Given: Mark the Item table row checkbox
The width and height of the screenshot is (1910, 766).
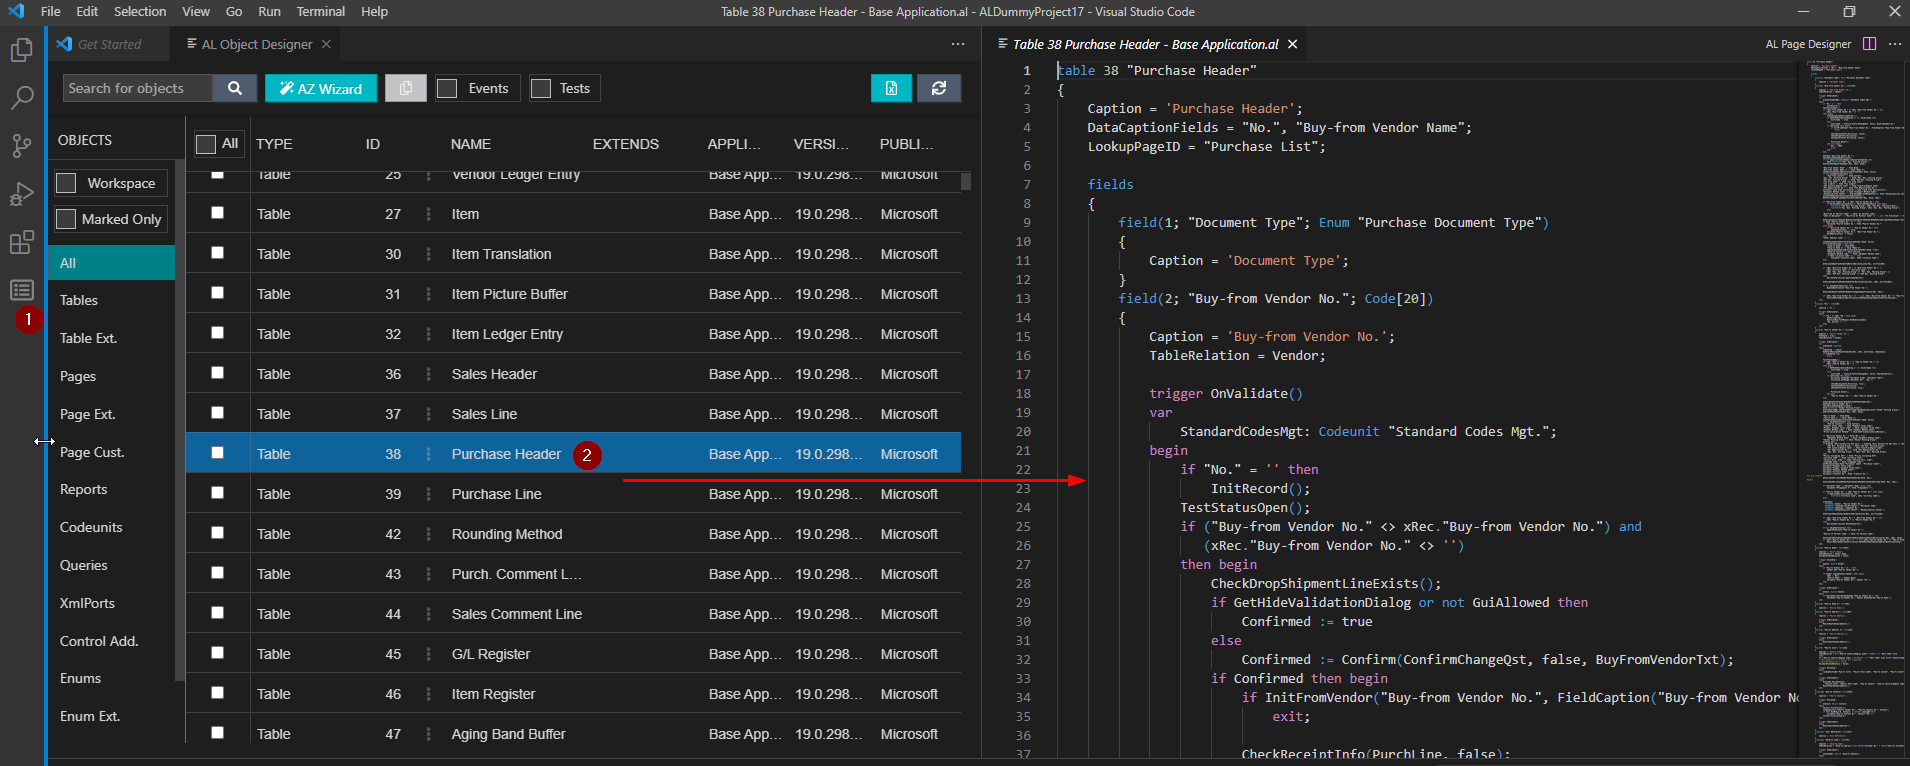Looking at the screenshot, I should (x=217, y=213).
